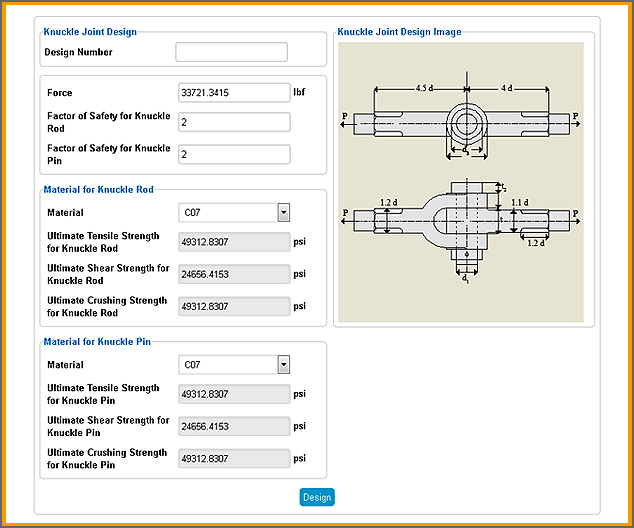Image resolution: width=634 pixels, height=528 pixels.
Task: Click Ultimate Tensile Strength for Knuckle Pin field
Action: [x=234, y=394]
